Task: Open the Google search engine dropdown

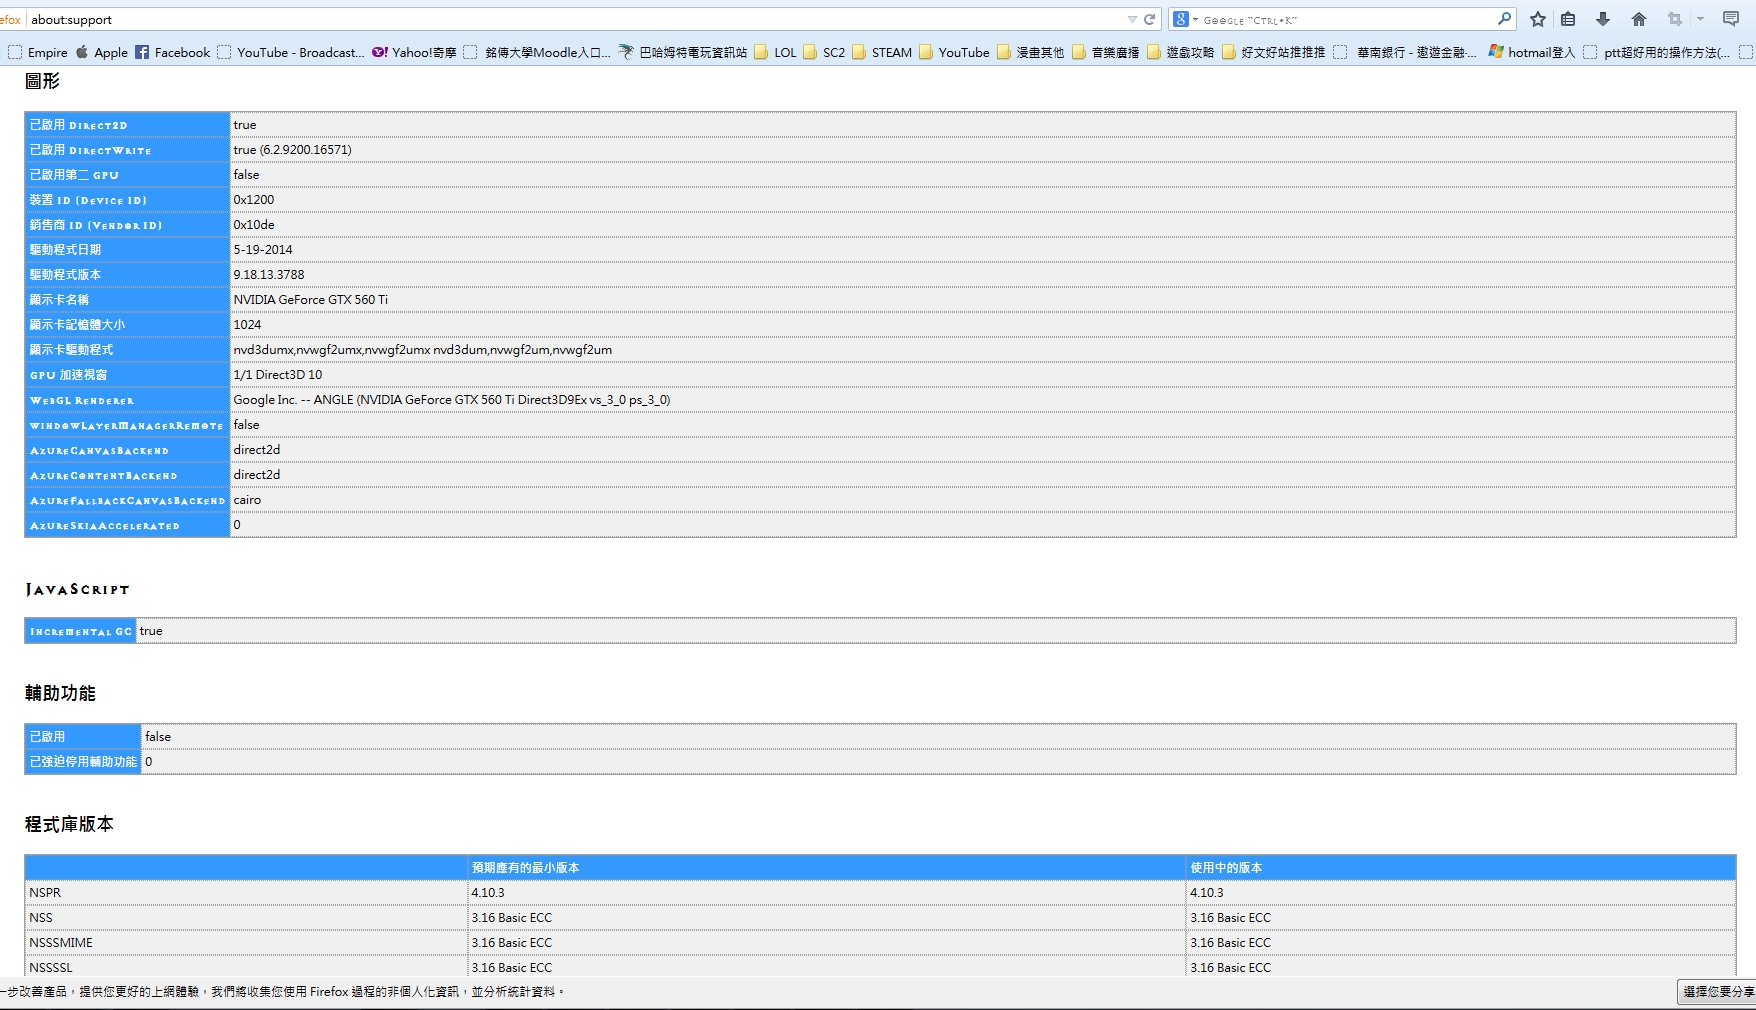Action: [1185, 19]
